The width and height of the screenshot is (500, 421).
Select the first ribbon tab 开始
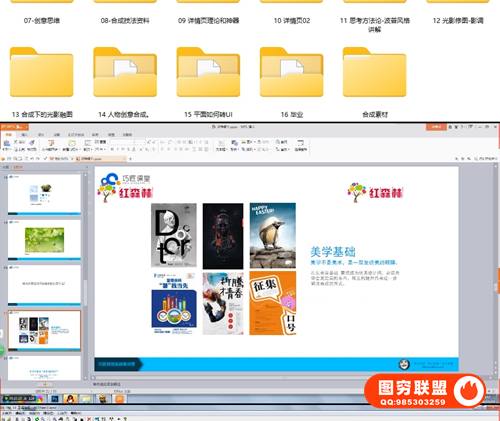click(9, 134)
